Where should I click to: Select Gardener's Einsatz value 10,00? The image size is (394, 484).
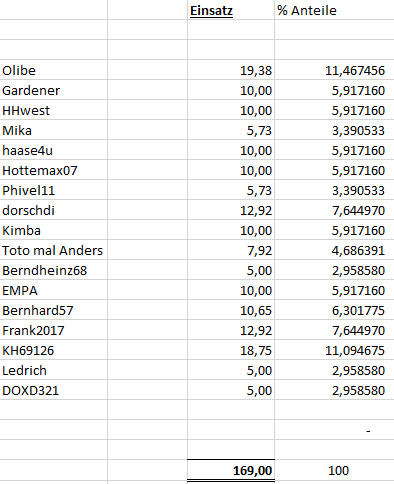tap(231, 90)
